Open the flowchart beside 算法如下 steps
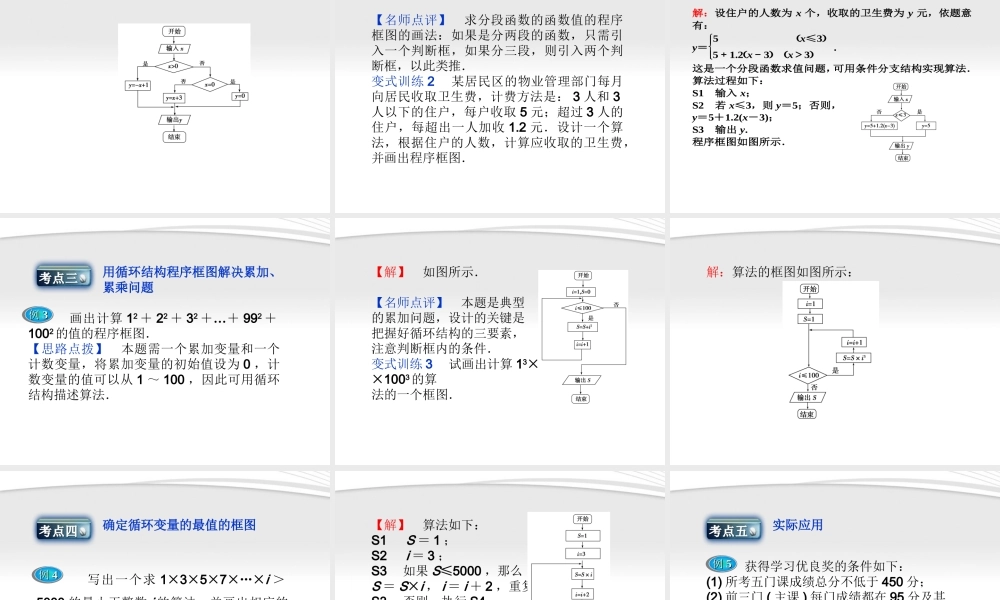 (569, 556)
